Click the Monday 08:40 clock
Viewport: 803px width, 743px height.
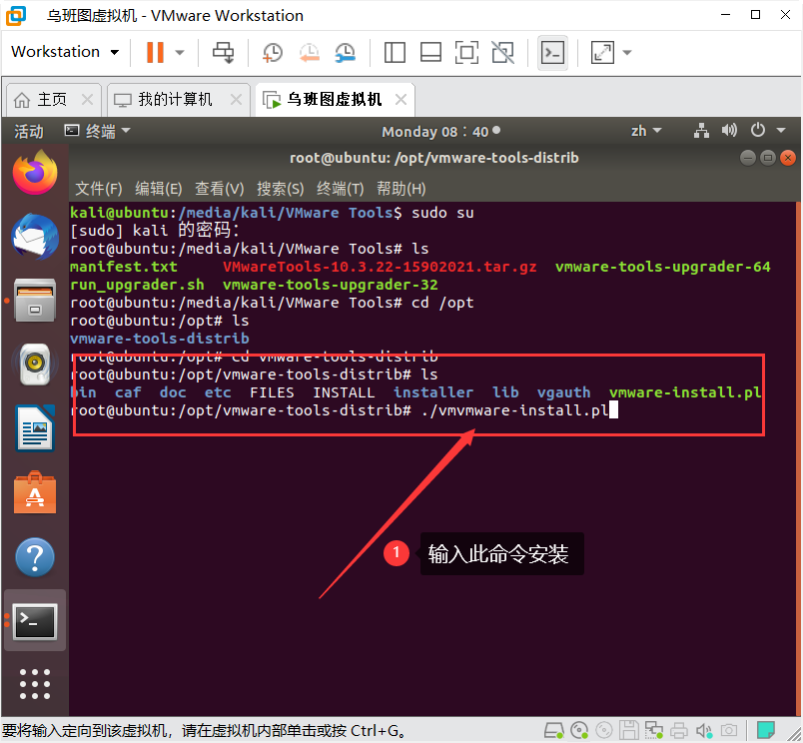(x=440, y=132)
